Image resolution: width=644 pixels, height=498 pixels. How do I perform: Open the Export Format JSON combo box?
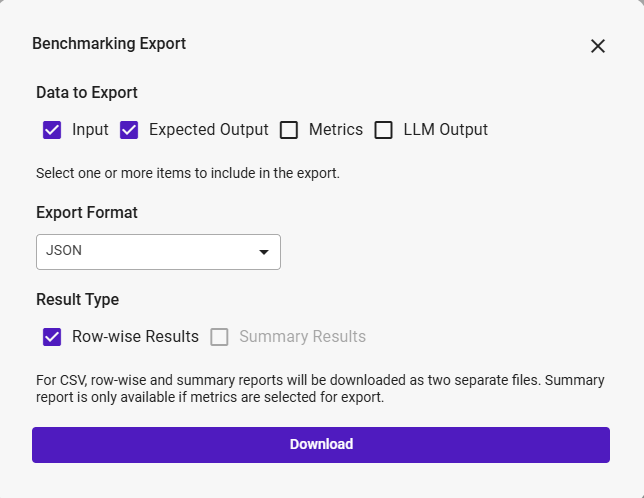158,252
